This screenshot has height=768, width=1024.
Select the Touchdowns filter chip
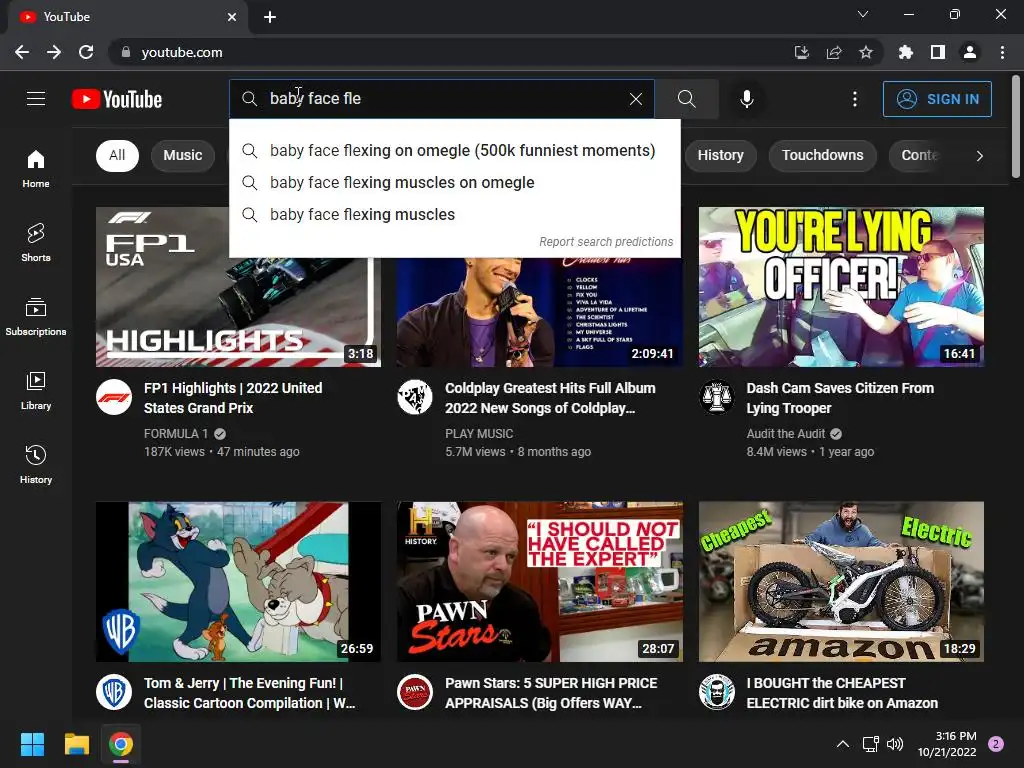[822, 155]
